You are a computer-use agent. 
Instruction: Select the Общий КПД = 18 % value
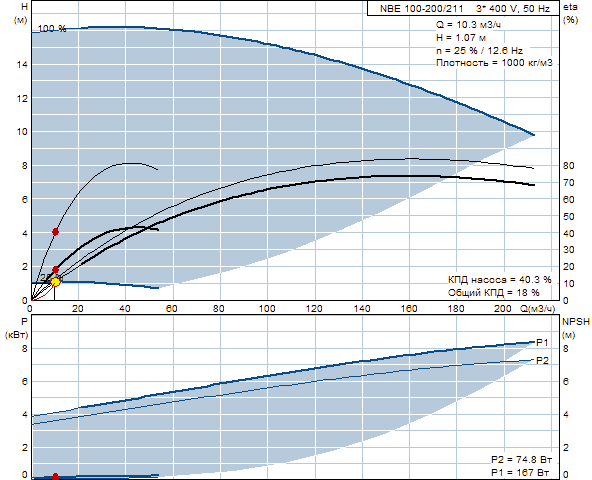tap(493, 292)
